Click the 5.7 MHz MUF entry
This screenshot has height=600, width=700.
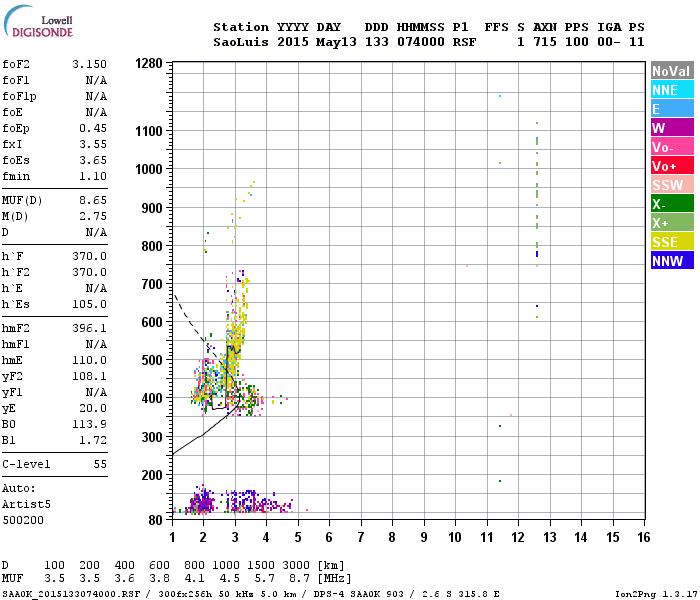pos(265,579)
